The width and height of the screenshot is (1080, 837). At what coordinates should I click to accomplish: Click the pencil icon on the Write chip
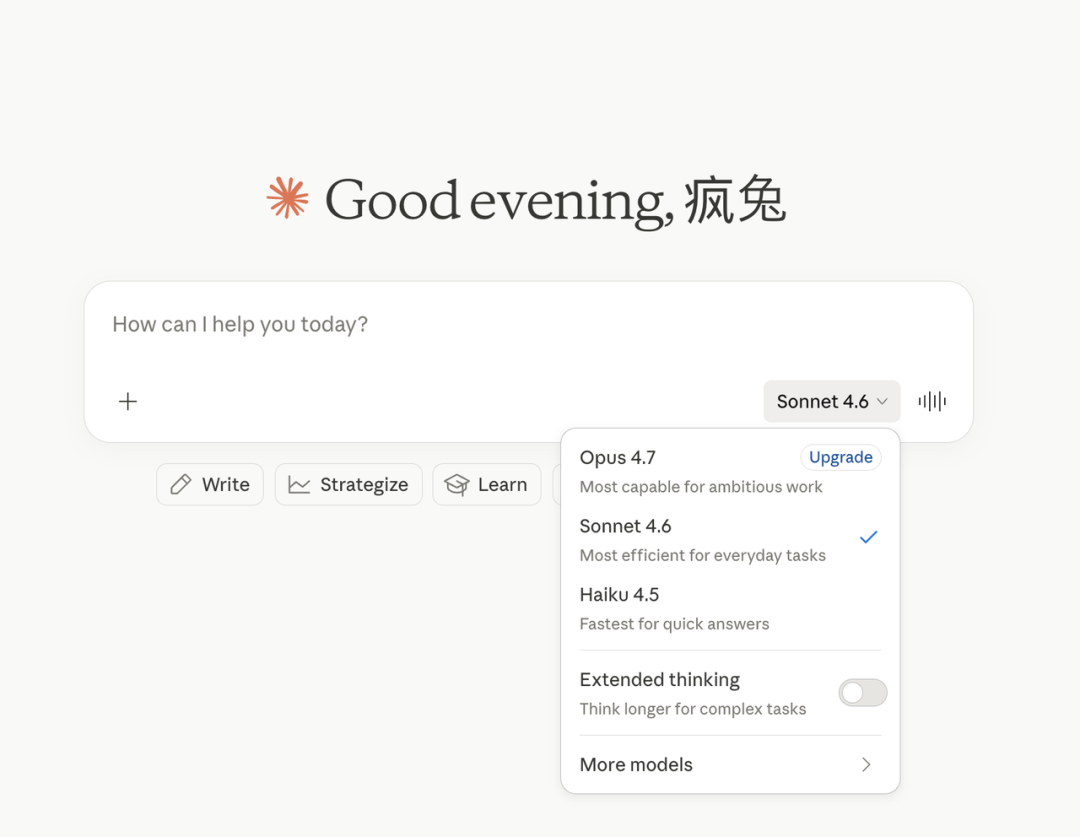(181, 485)
